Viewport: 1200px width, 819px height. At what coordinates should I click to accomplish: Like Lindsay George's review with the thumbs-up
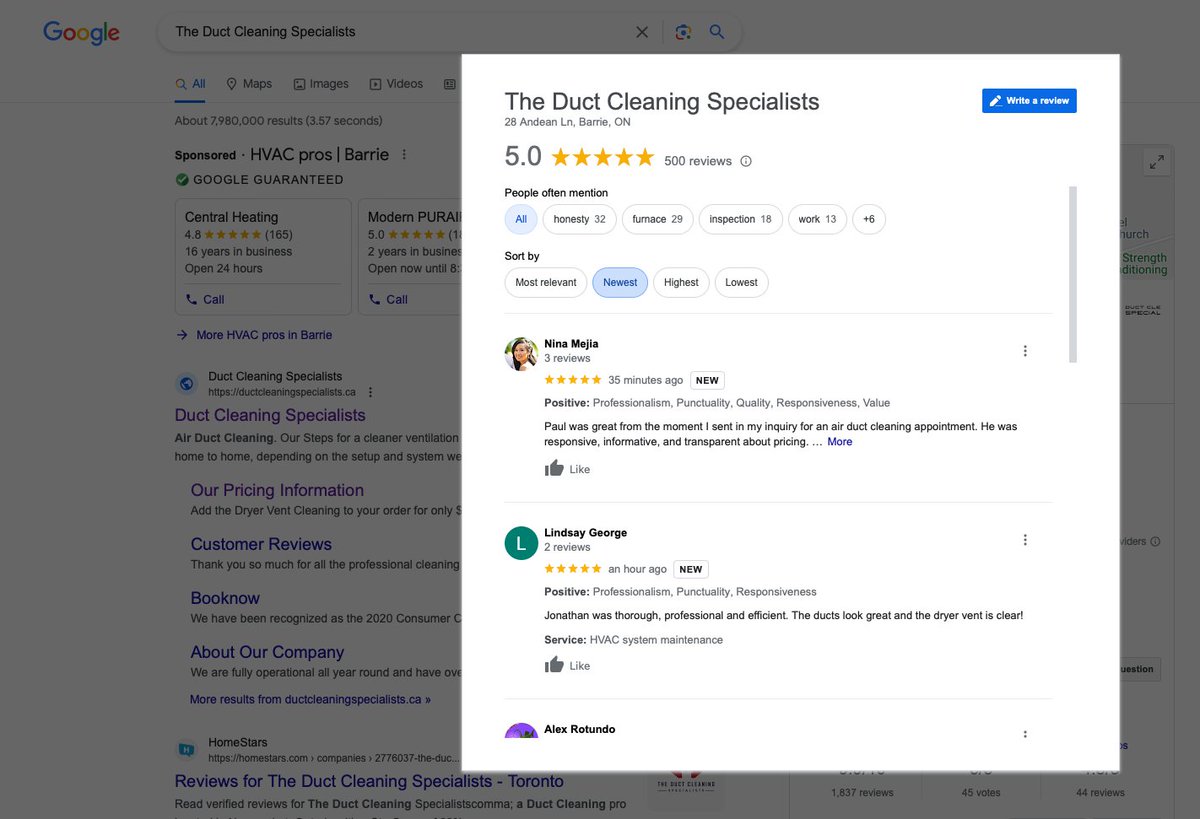(x=554, y=665)
